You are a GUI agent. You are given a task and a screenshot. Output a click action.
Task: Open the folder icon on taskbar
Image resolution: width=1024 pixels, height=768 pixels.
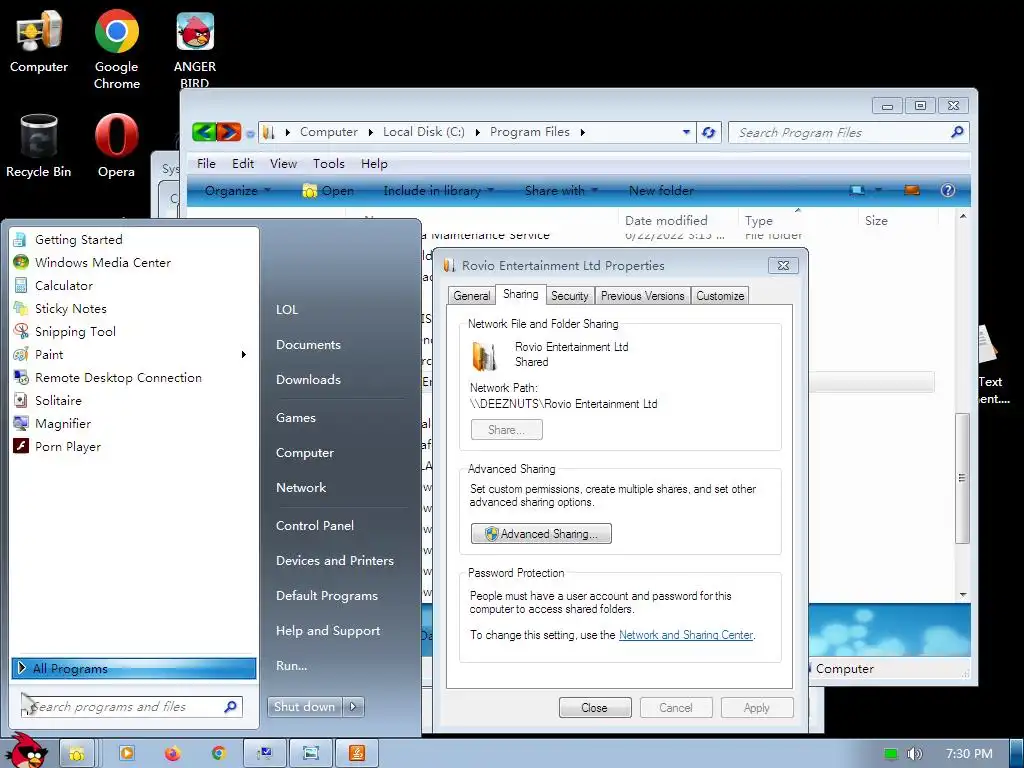tap(76, 754)
